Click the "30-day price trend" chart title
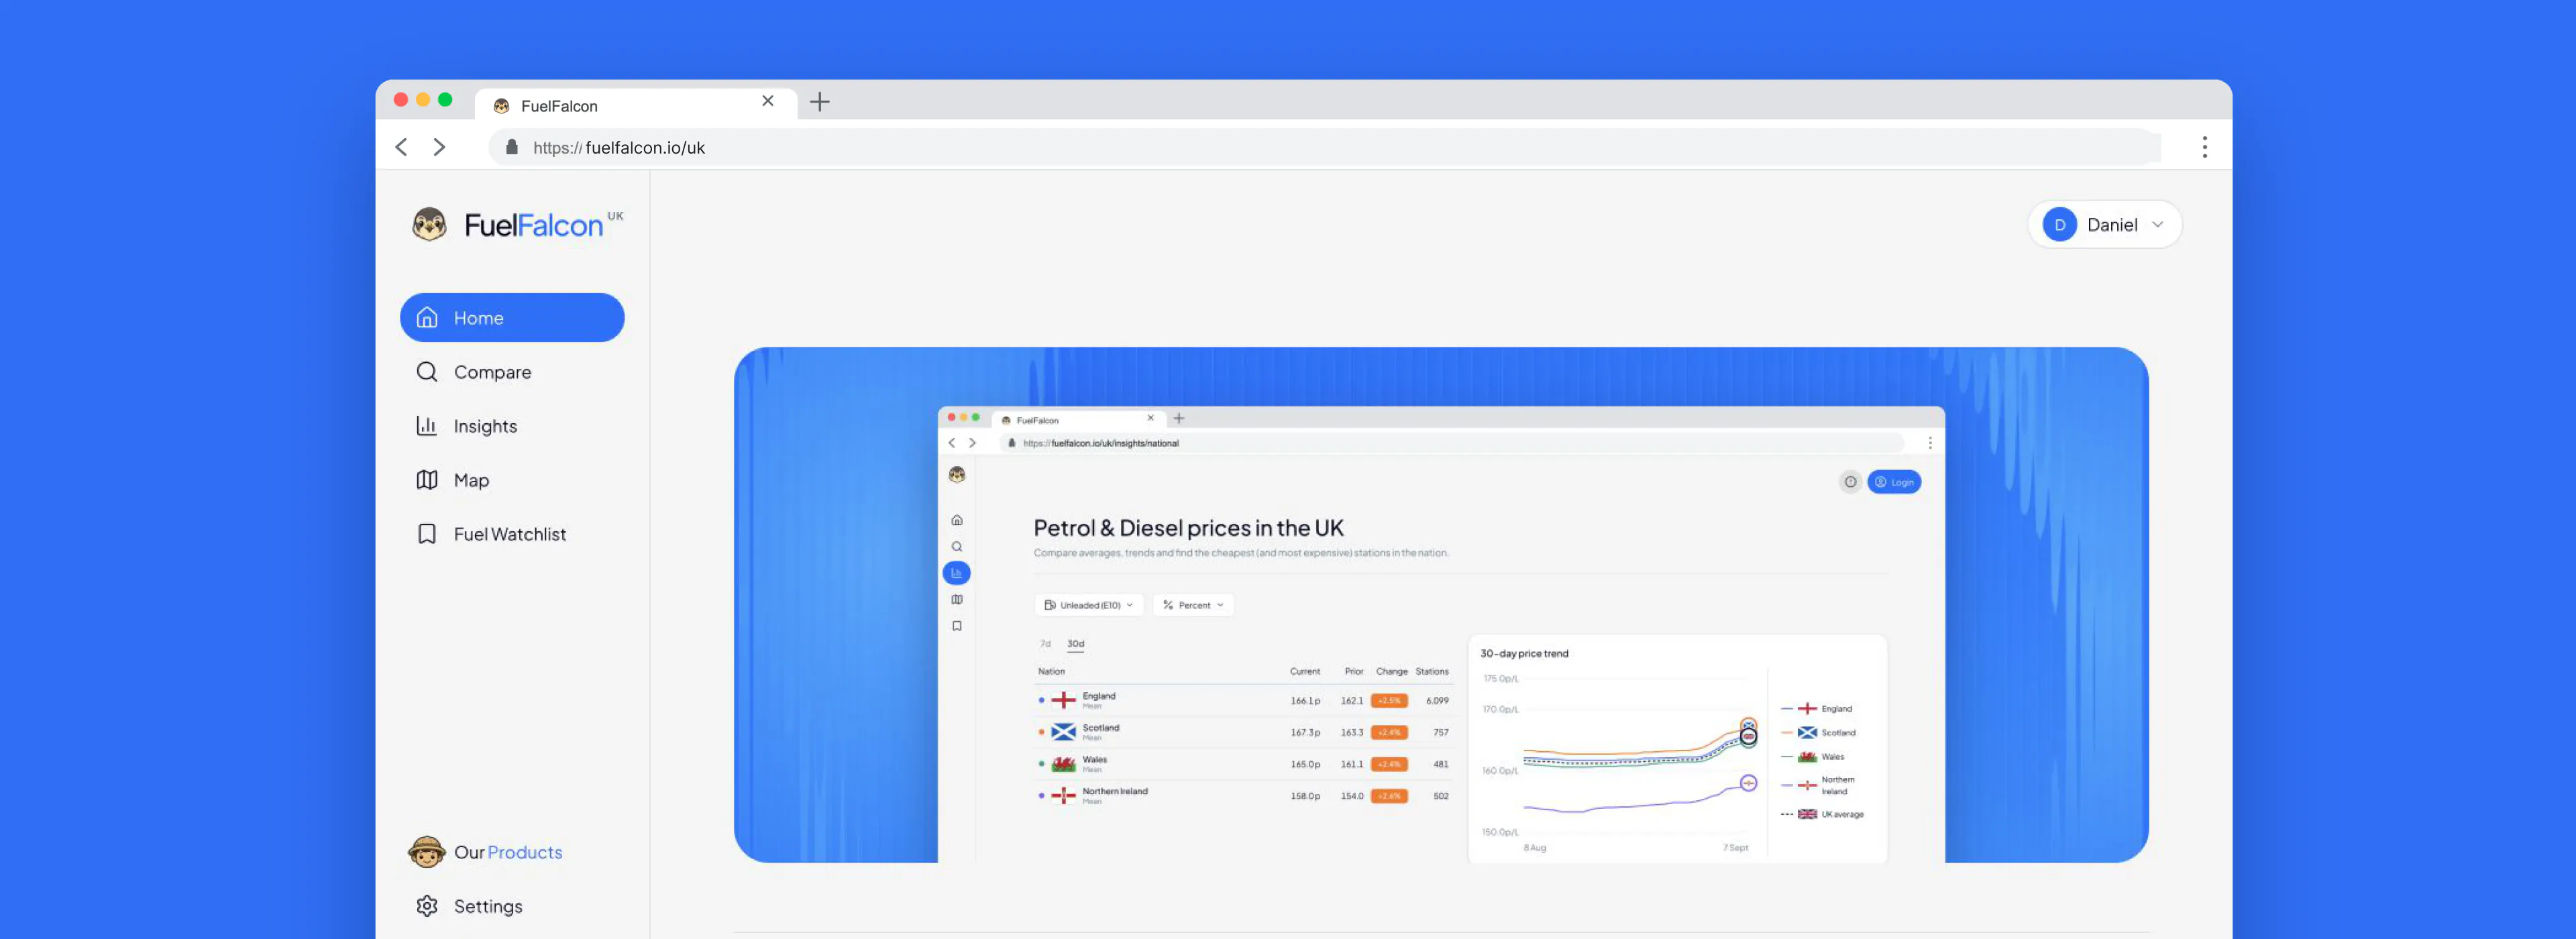 click(1524, 654)
